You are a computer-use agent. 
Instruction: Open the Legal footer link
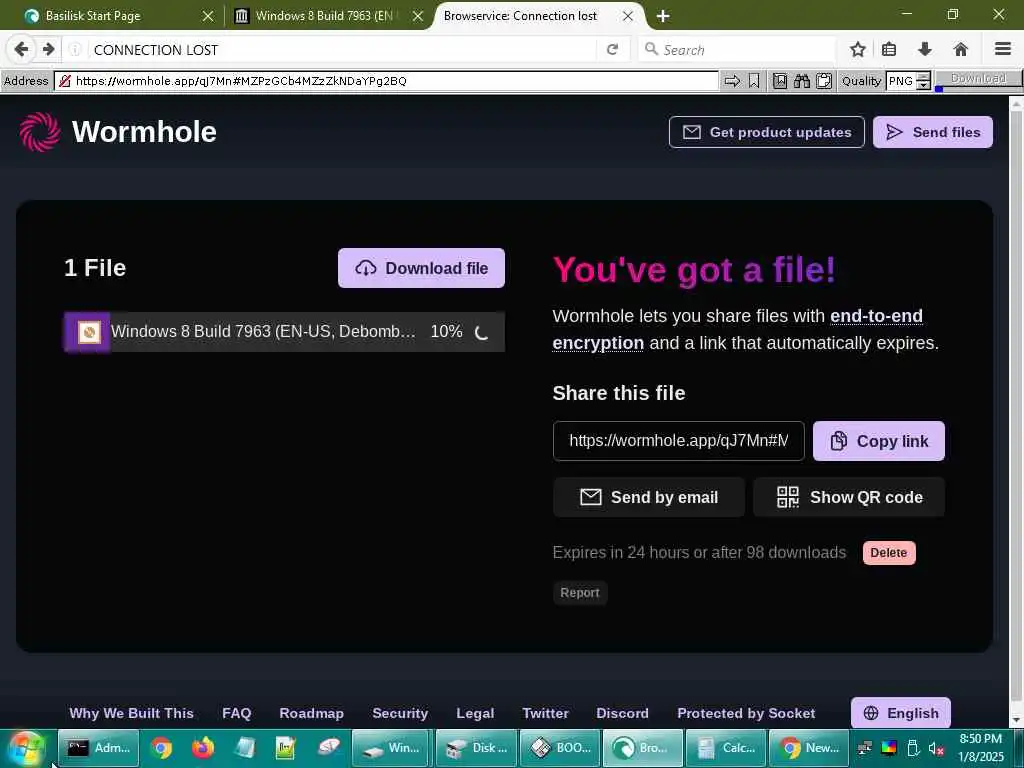[475, 713]
